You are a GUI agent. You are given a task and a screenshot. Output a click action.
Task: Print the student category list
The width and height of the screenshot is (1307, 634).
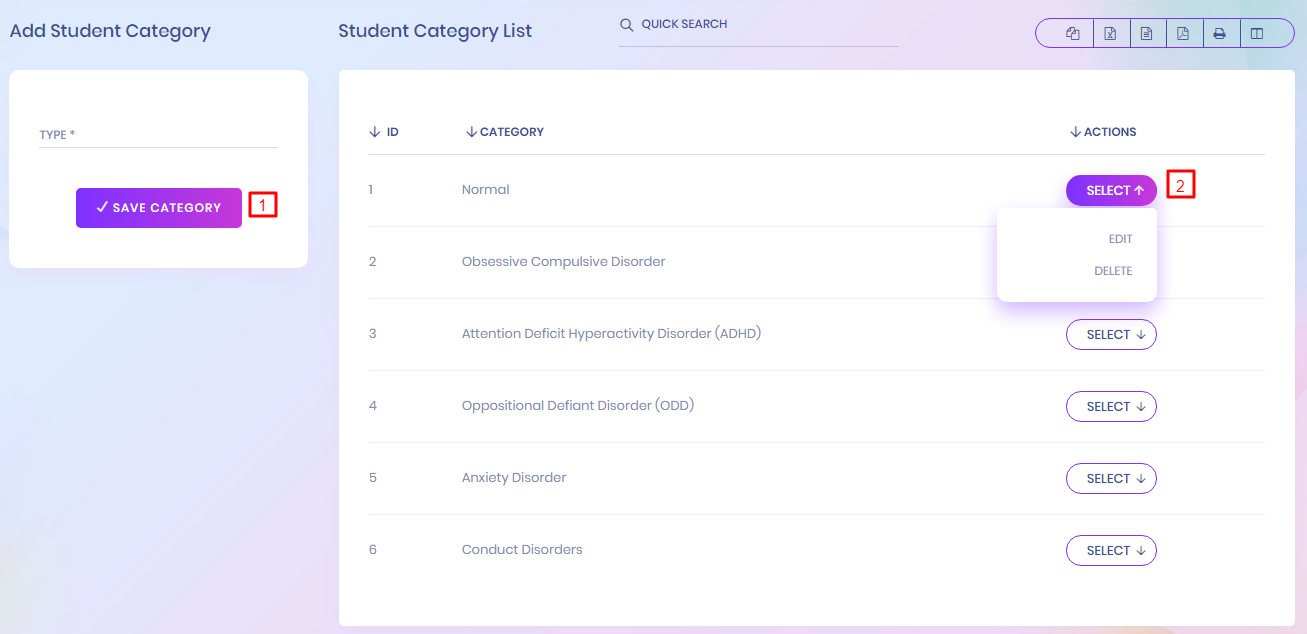[1220, 34]
